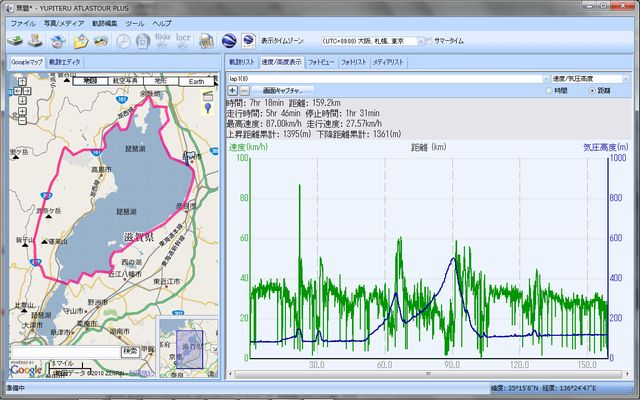
Task: Pan the map right with arrow button
Action: point(27,91)
